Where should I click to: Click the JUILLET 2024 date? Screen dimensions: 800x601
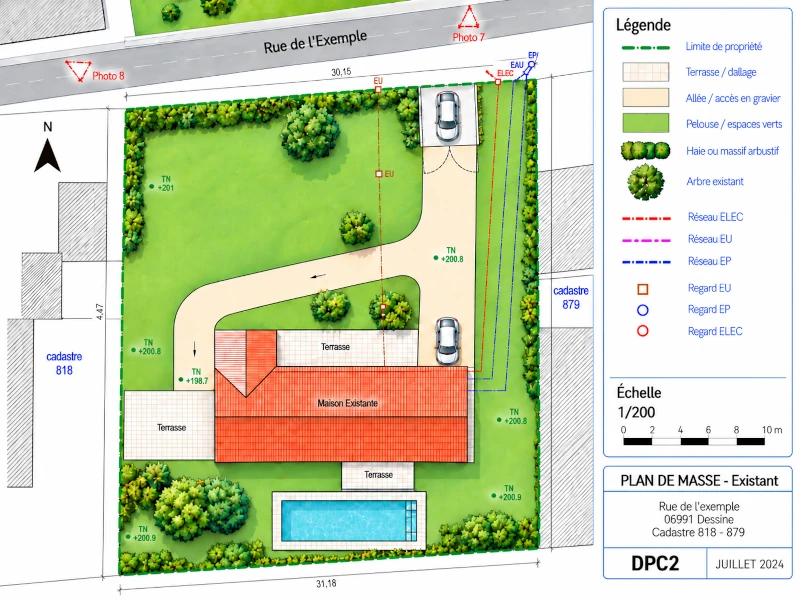tap(749, 564)
